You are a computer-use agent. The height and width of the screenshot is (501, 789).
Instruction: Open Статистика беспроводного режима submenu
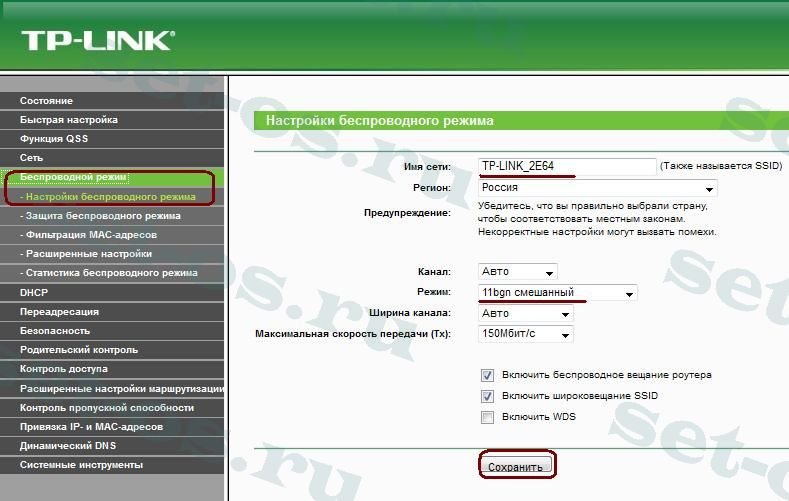[112, 273]
